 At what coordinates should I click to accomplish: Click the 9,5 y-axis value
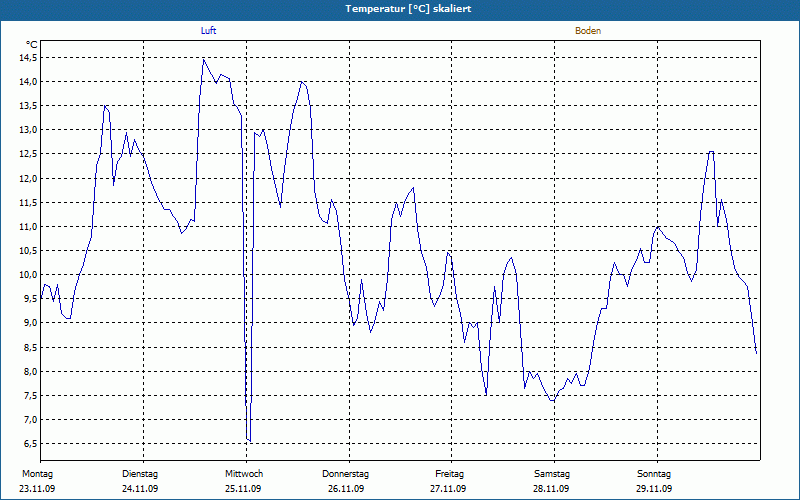coord(30,299)
